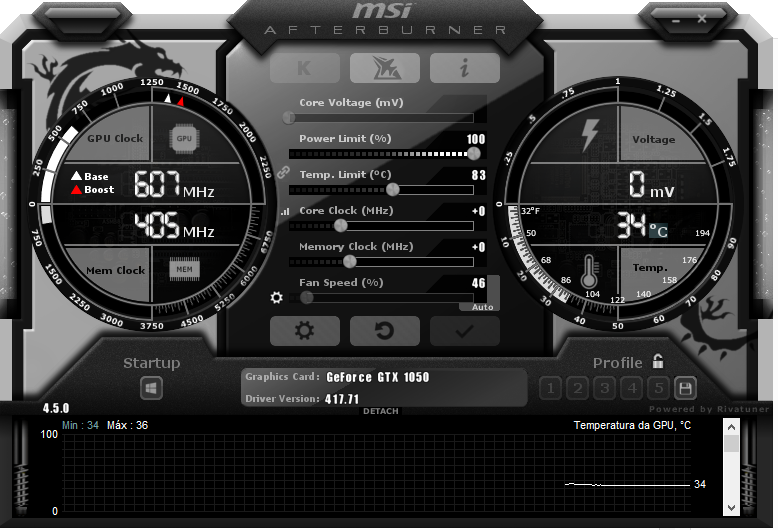Reset settings with the circular arrow button
This screenshot has height=530, width=778.
385,331
